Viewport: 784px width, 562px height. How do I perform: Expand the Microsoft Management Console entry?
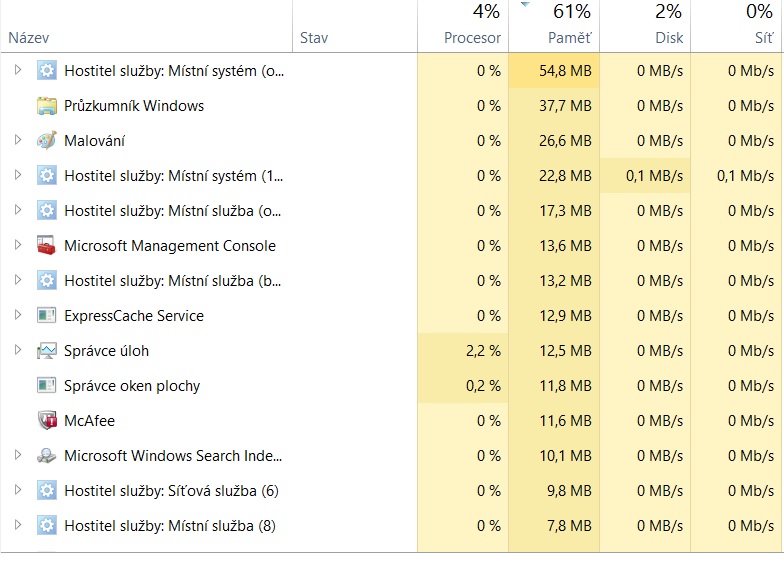coord(17,246)
